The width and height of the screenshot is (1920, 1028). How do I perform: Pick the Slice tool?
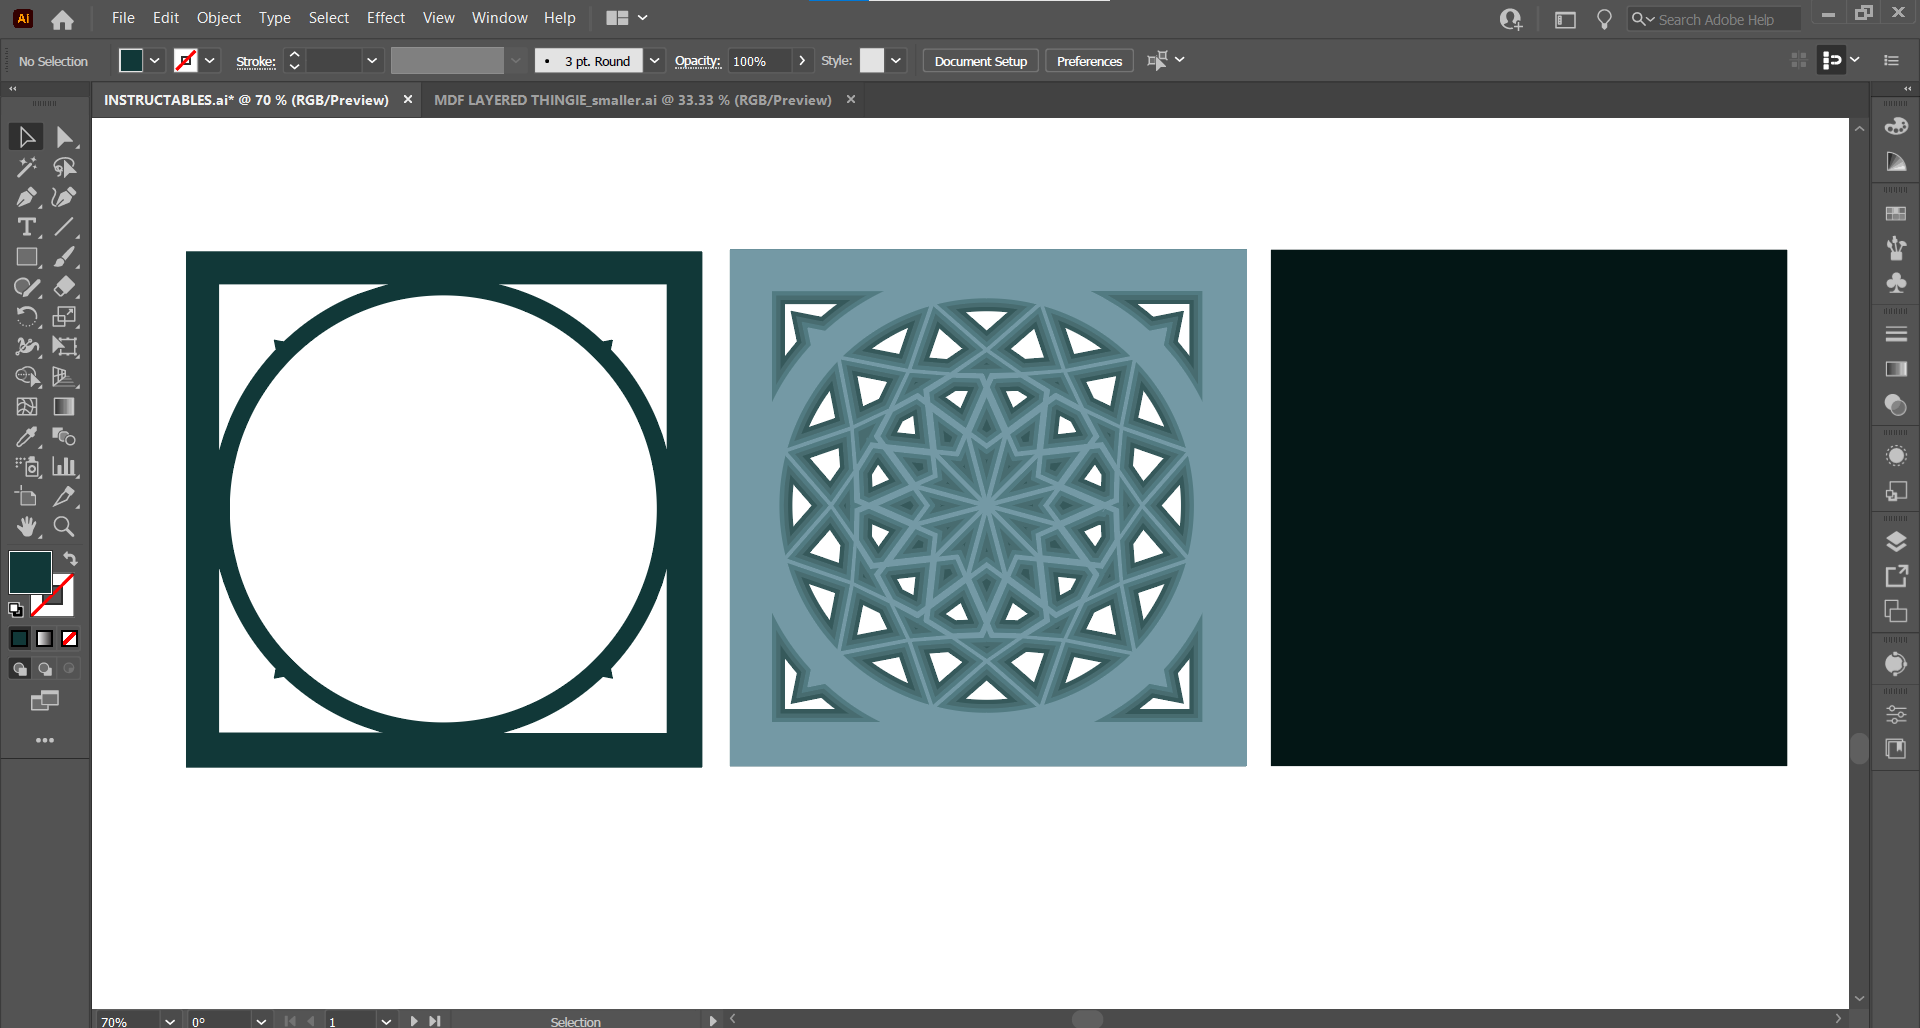tap(65, 497)
